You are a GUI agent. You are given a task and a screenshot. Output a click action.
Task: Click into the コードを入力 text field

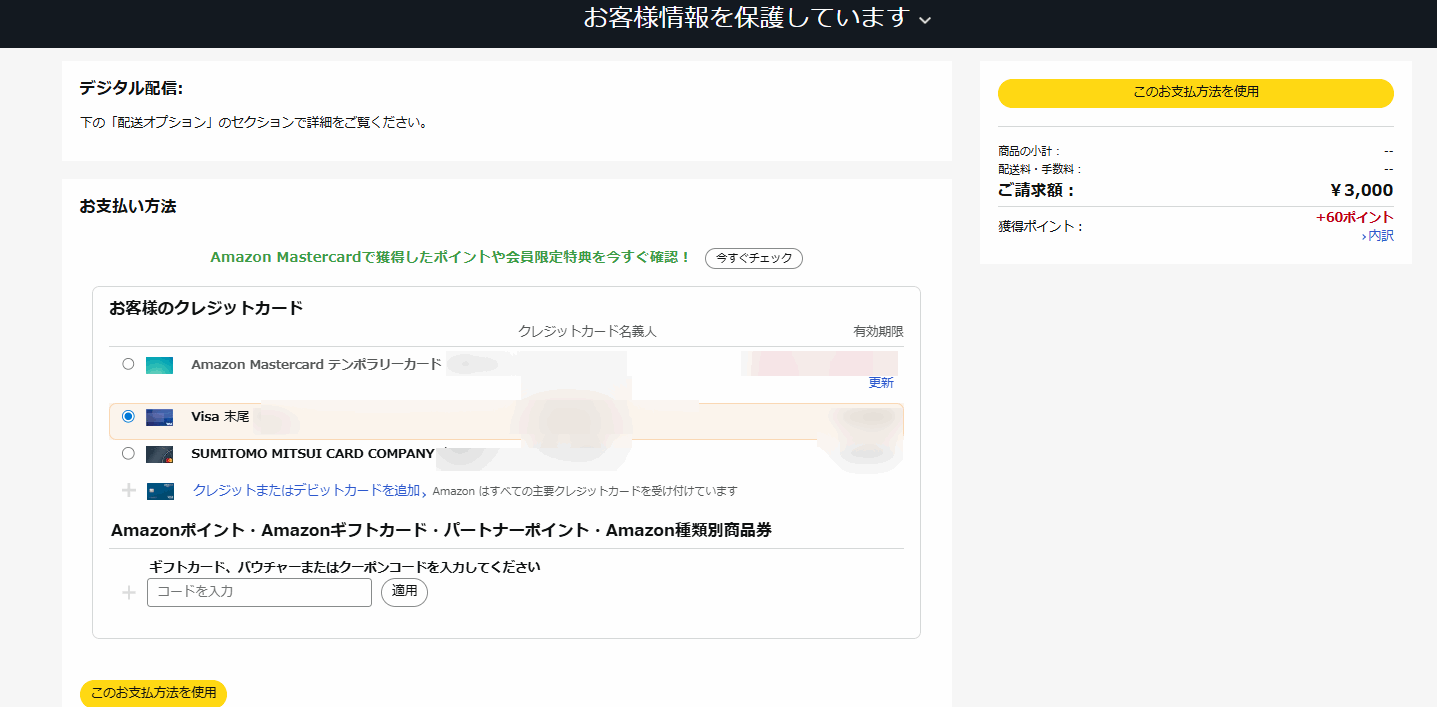259,592
